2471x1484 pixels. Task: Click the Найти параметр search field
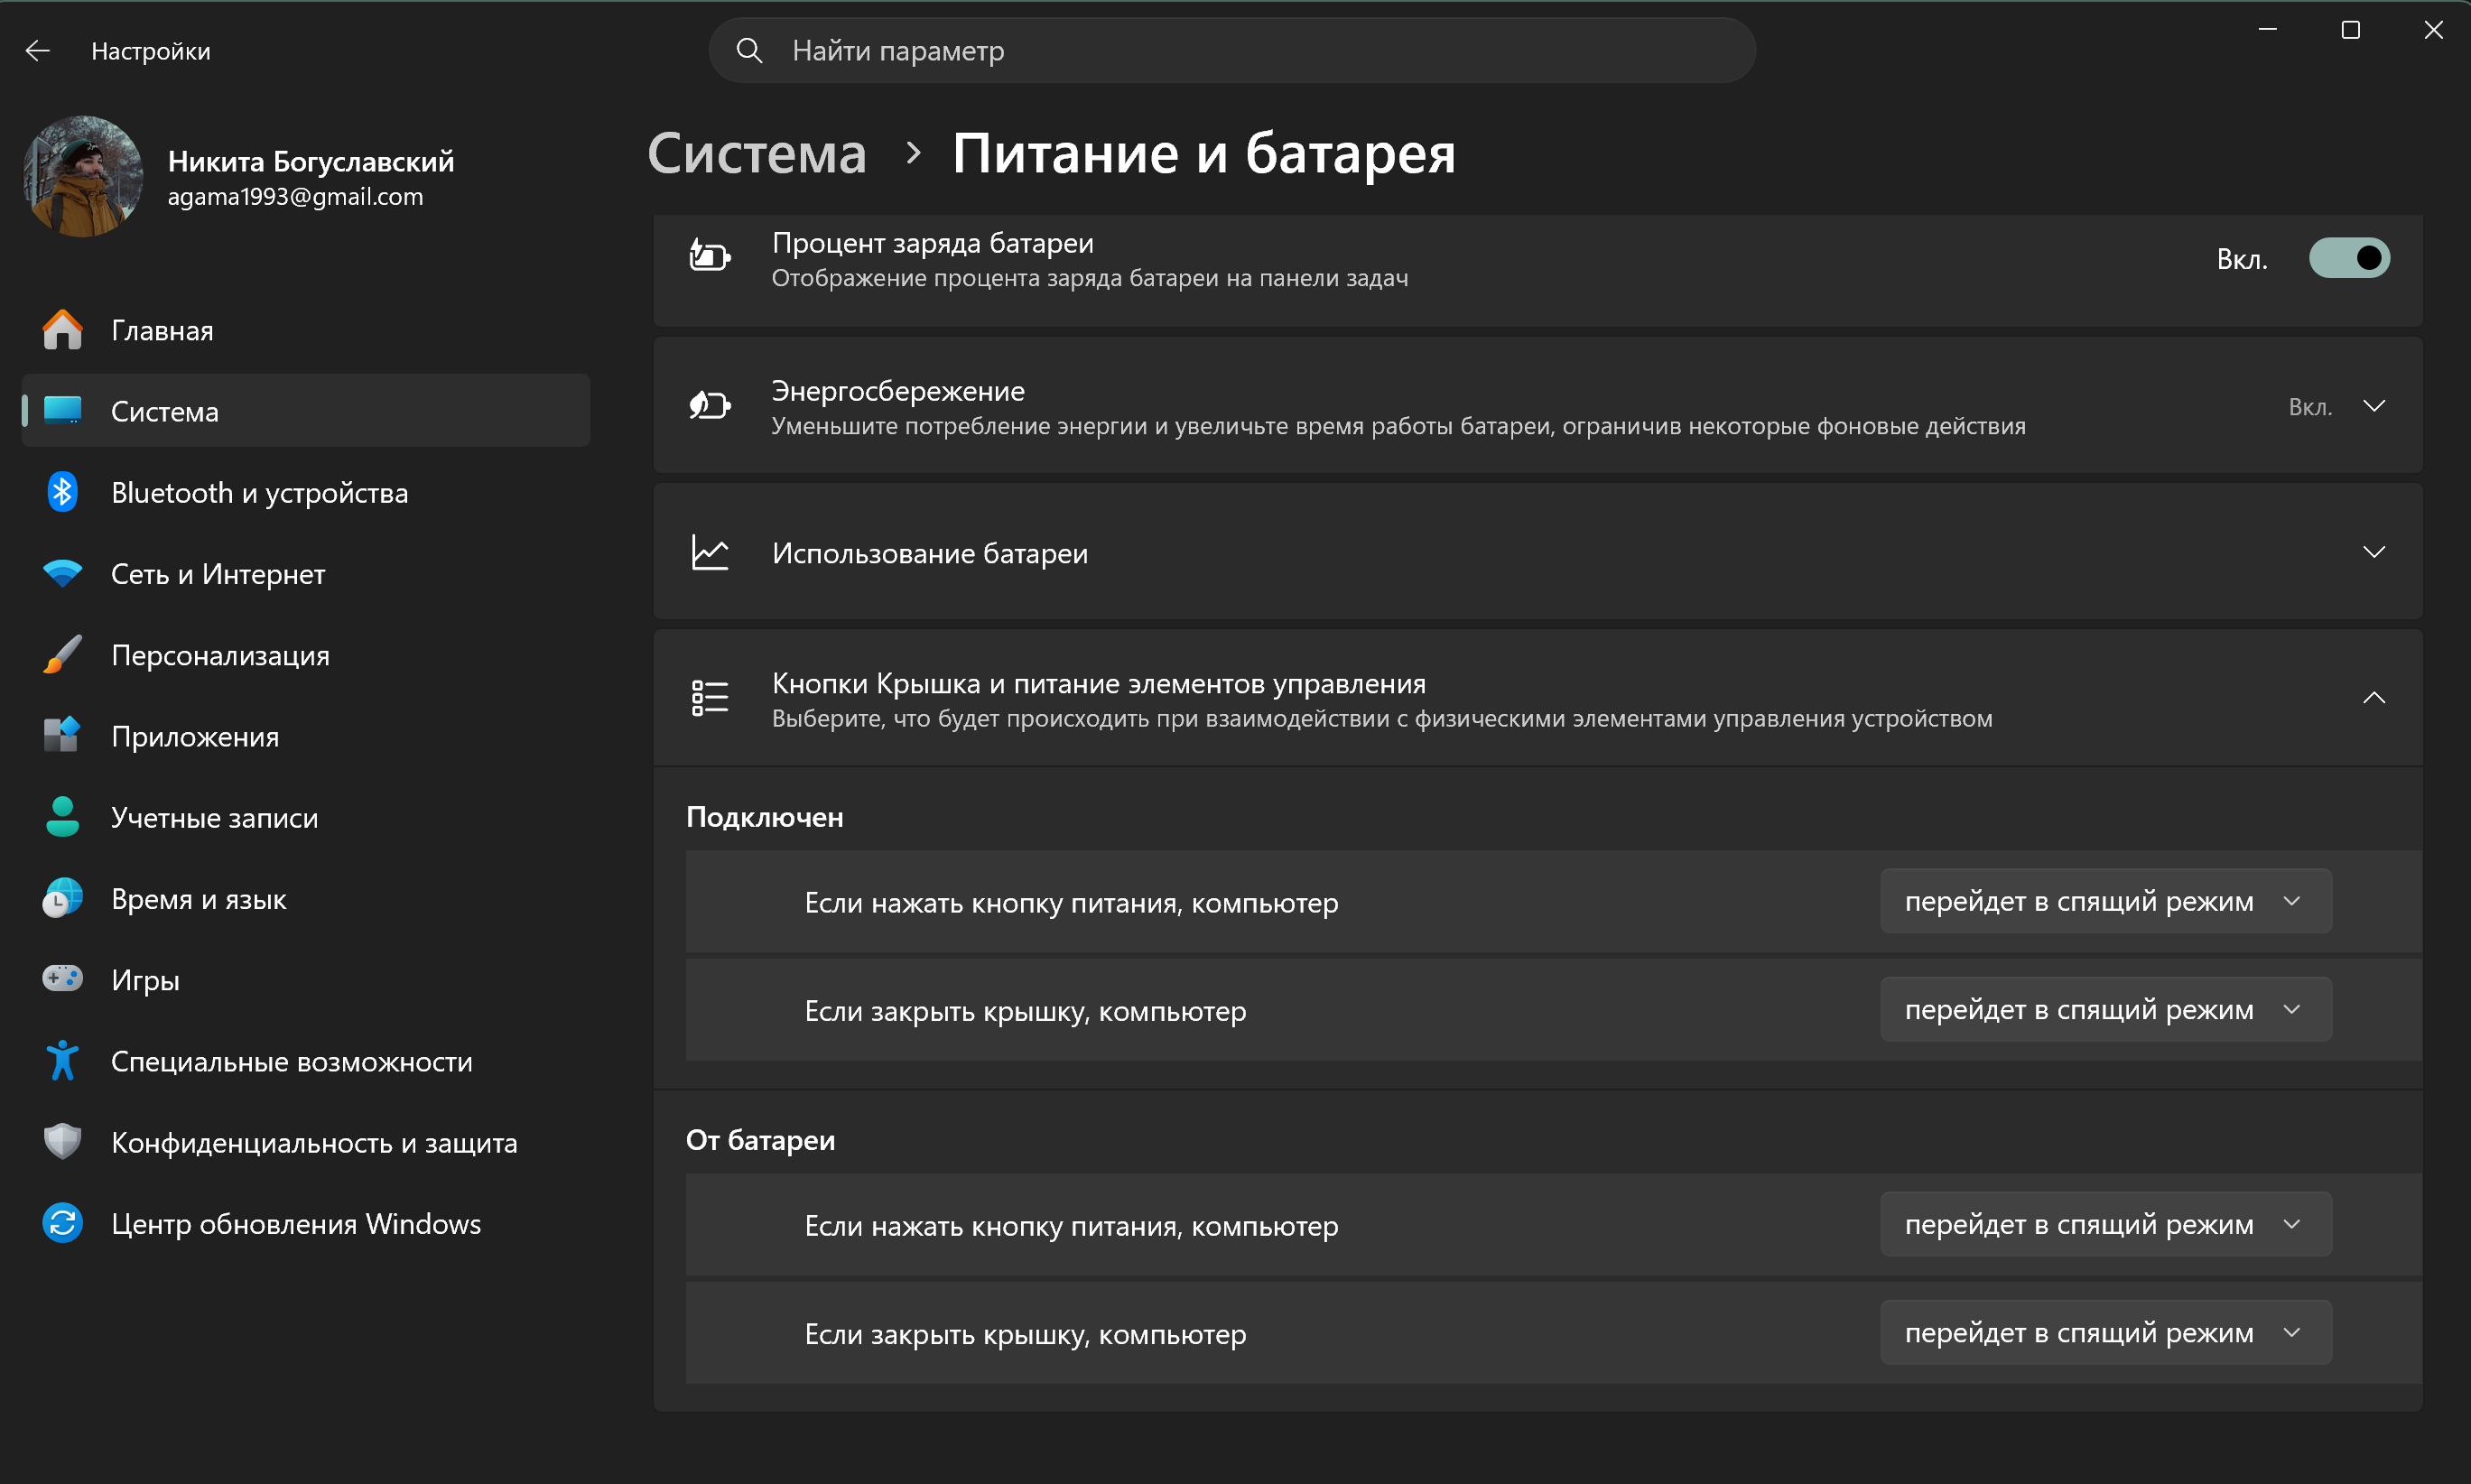(x=1232, y=50)
